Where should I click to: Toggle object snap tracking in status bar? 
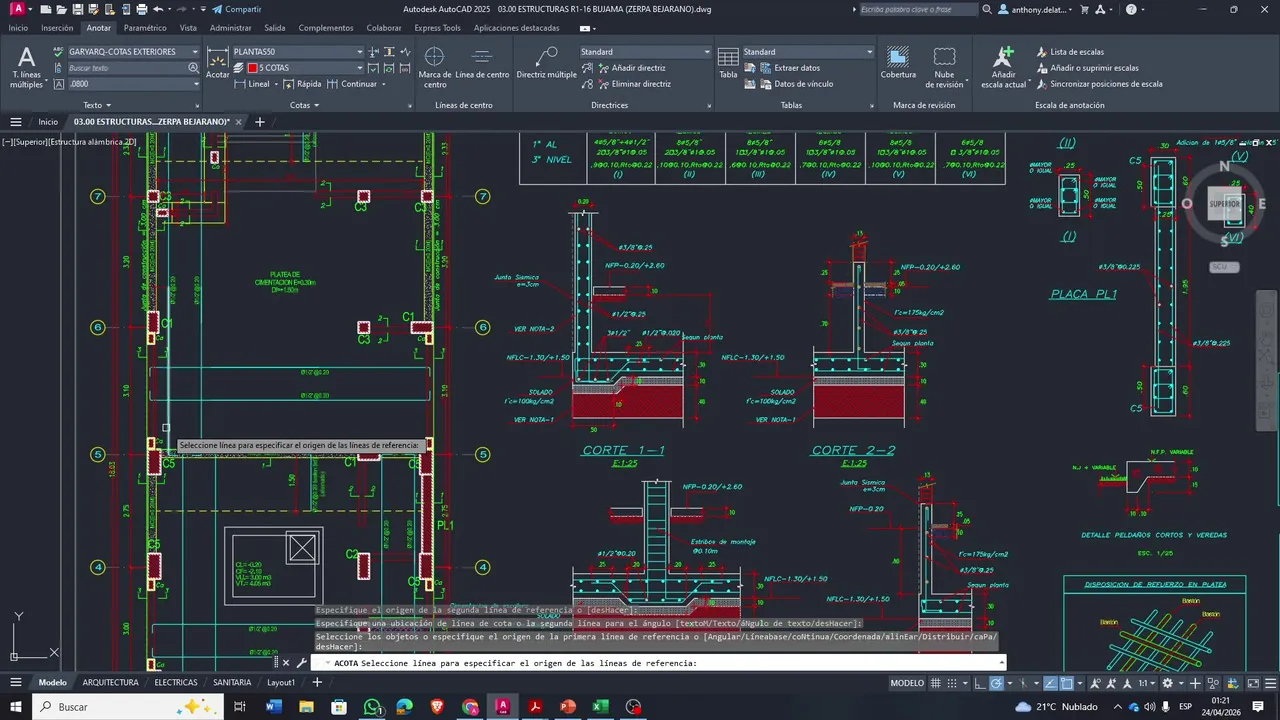point(1049,683)
